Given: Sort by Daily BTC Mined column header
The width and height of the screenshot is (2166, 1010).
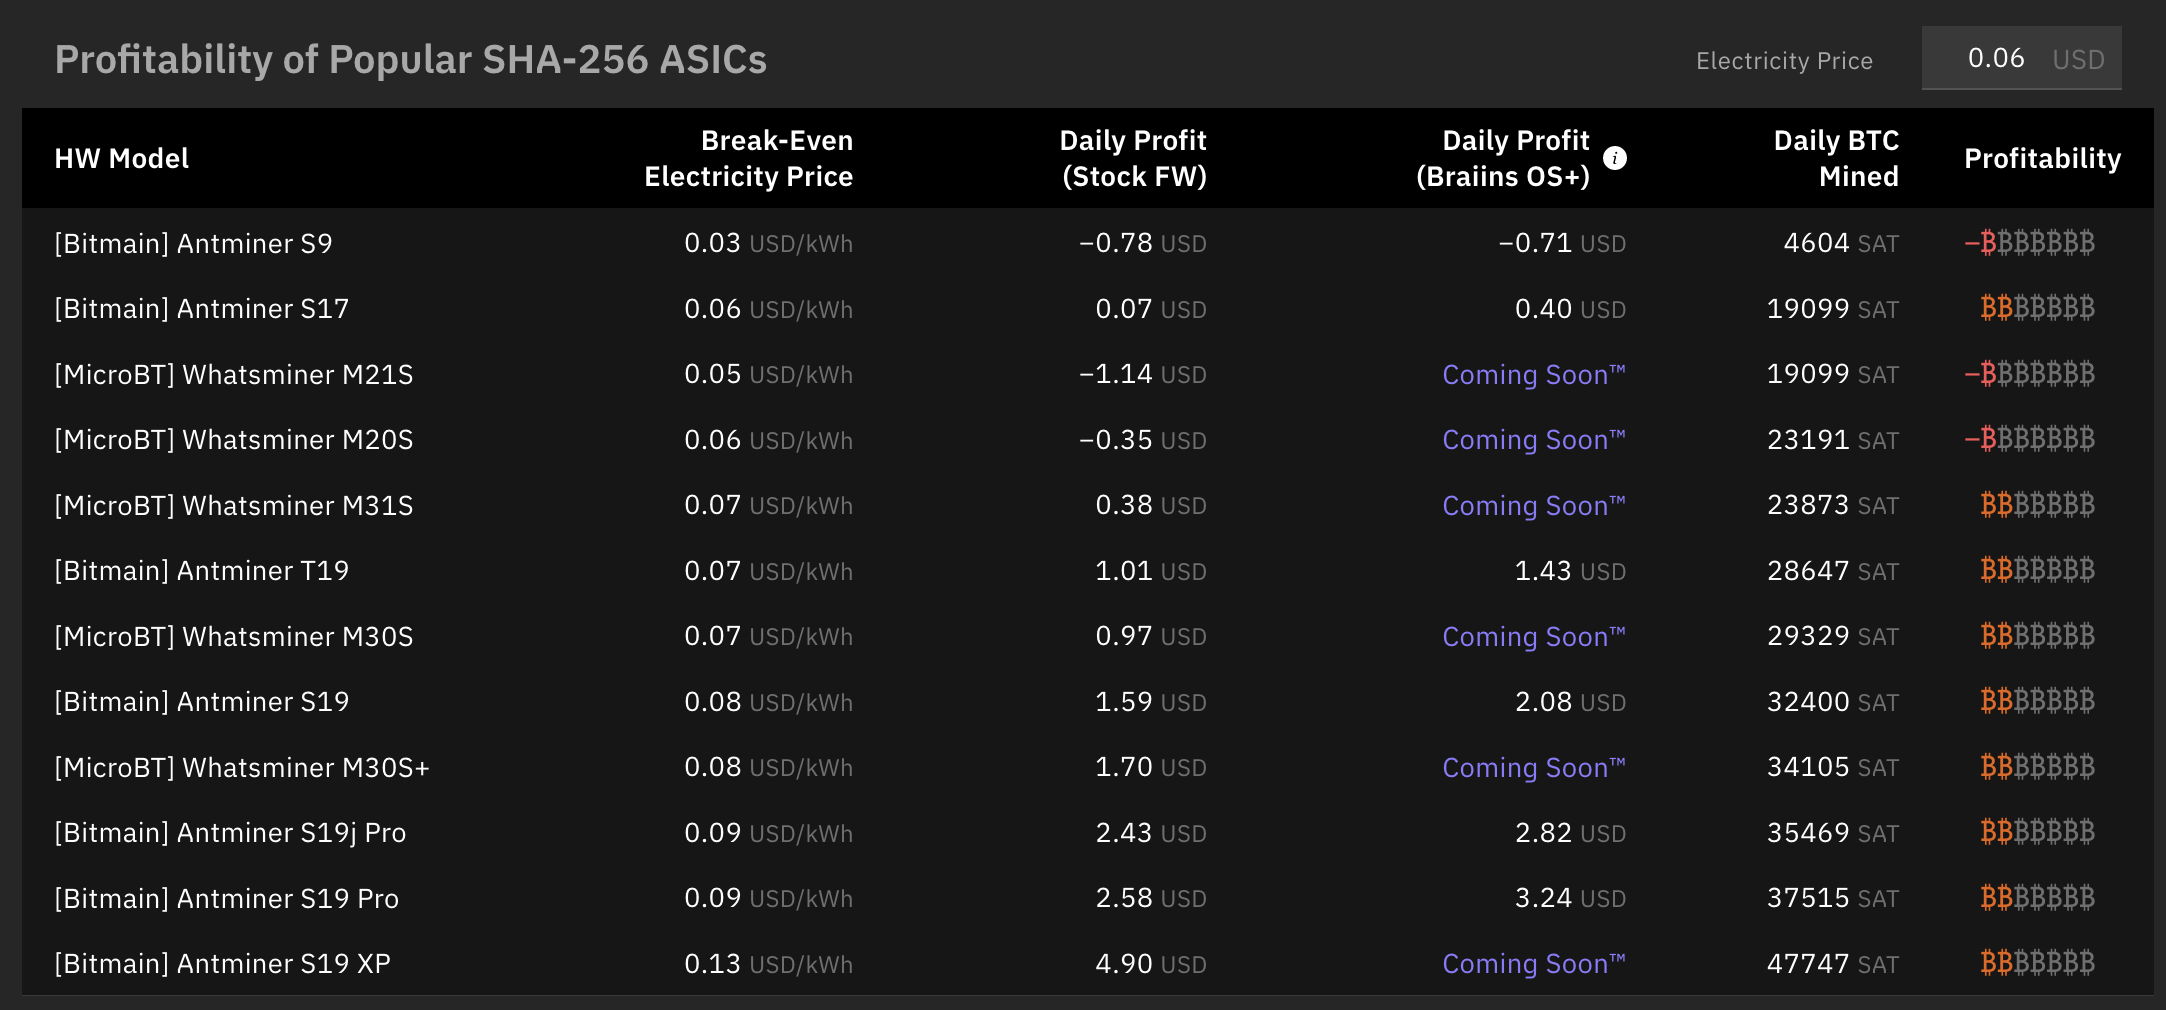Looking at the screenshot, I should pos(1836,158).
